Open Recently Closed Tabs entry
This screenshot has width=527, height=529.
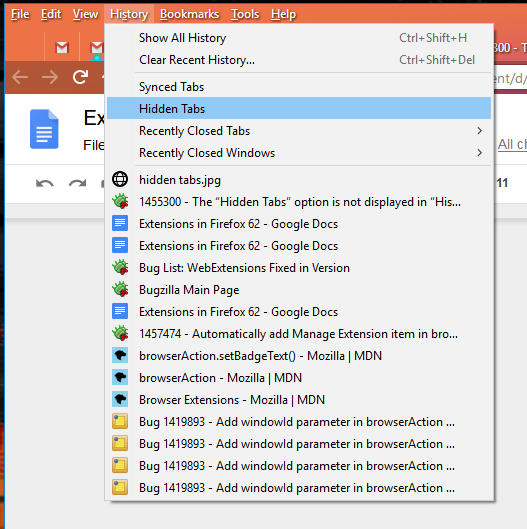coord(299,131)
